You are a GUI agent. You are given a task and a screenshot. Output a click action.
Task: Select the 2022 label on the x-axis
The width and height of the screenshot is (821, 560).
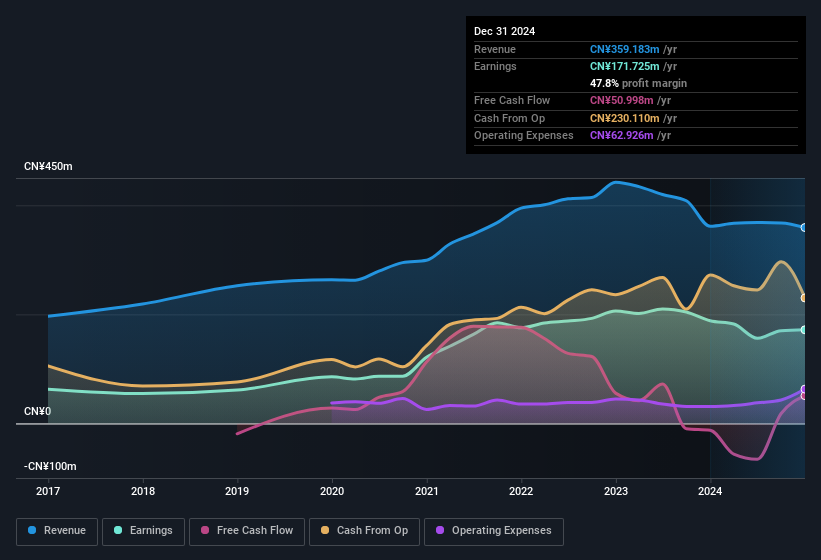pos(521,491)
